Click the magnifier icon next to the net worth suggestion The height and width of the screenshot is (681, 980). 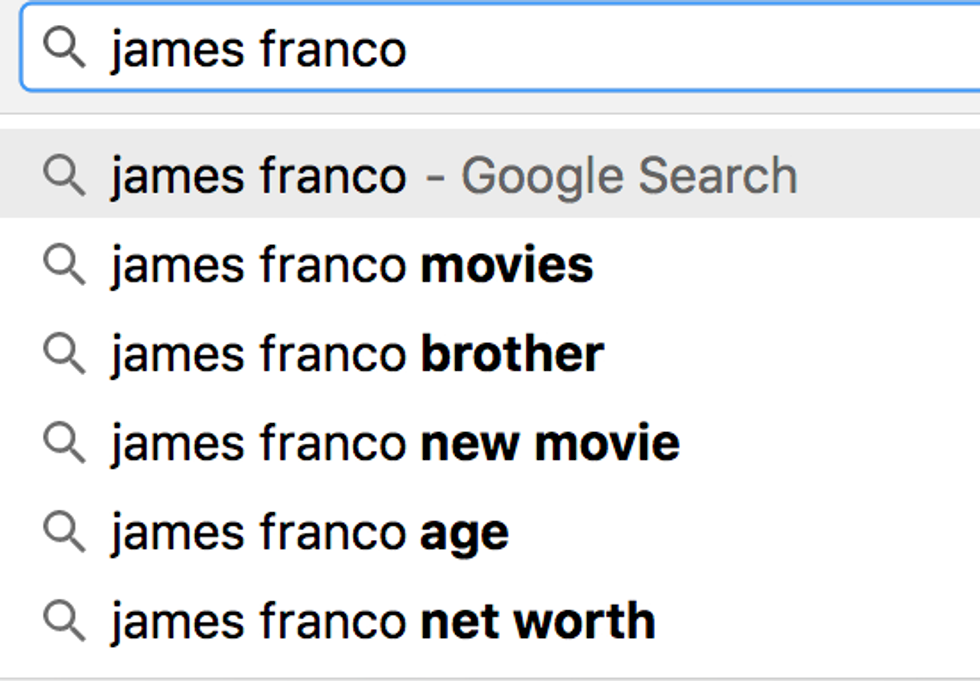tap(66, 620)
